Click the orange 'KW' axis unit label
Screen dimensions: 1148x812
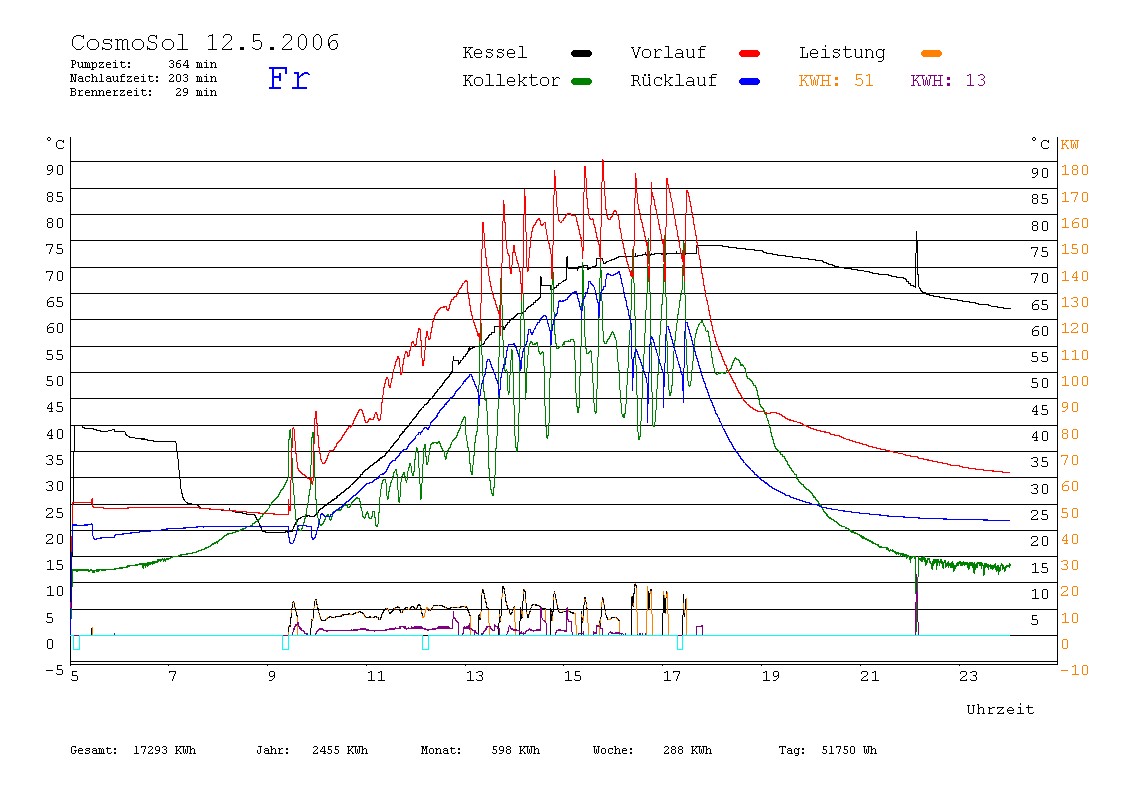[1070, 145]
